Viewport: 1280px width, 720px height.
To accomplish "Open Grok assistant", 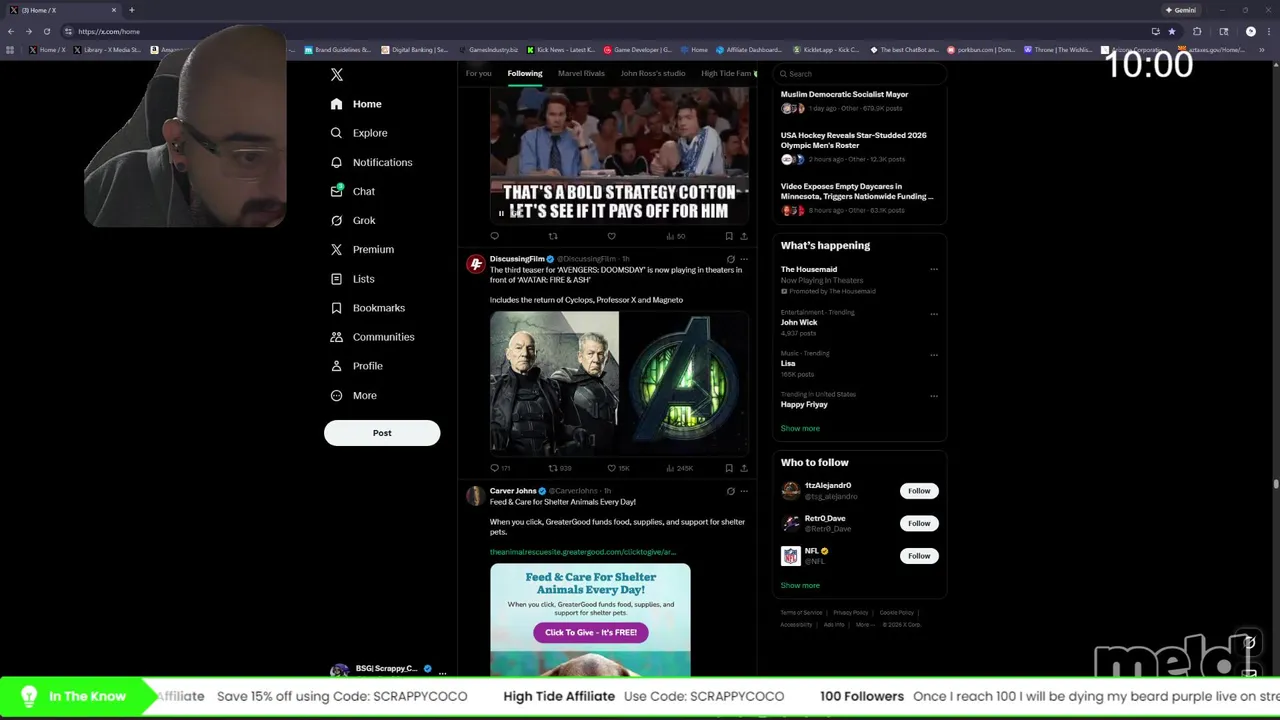I will (353, 220).
